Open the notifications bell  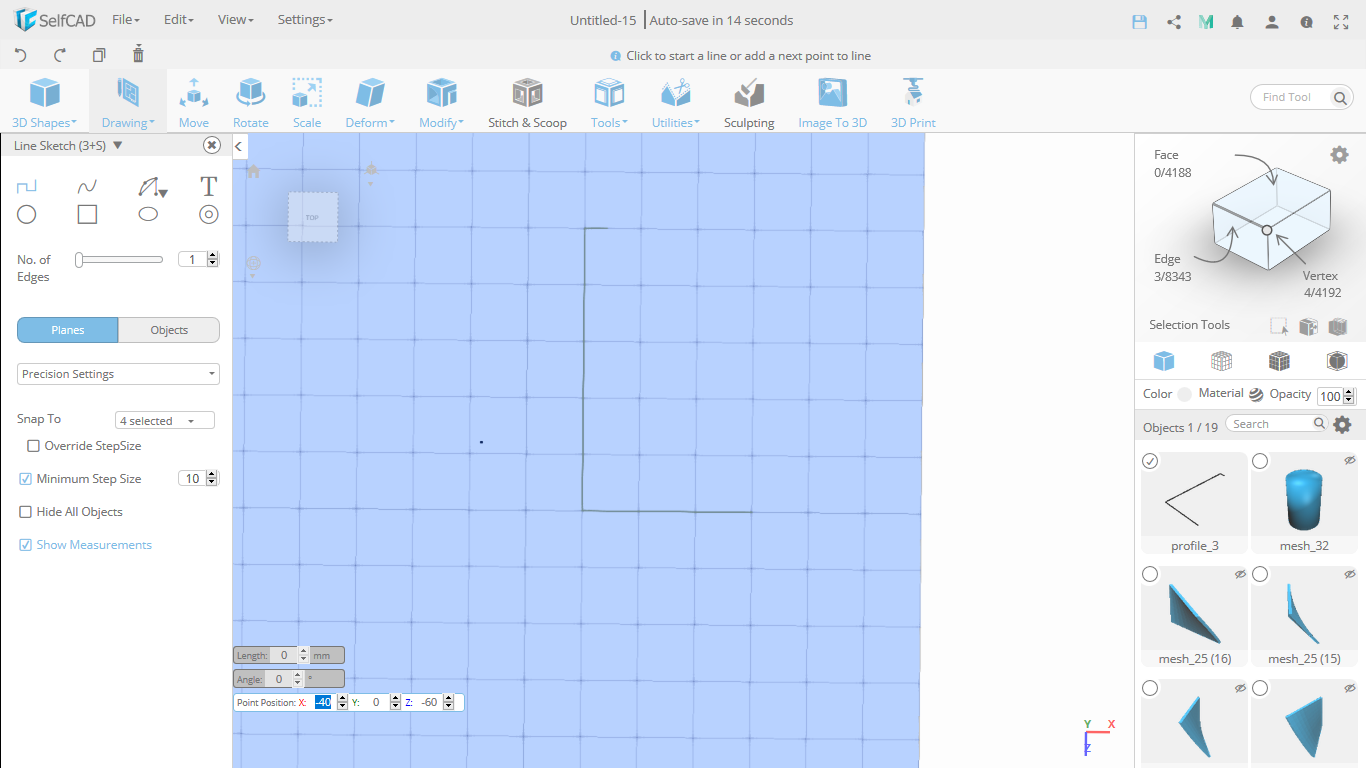point(1238,21)
